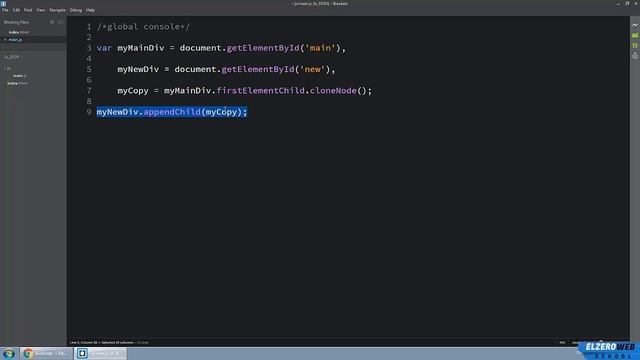Screen dimensions: 640x360
Task: Restore down the Brackets window
Action: pos(627,3)
